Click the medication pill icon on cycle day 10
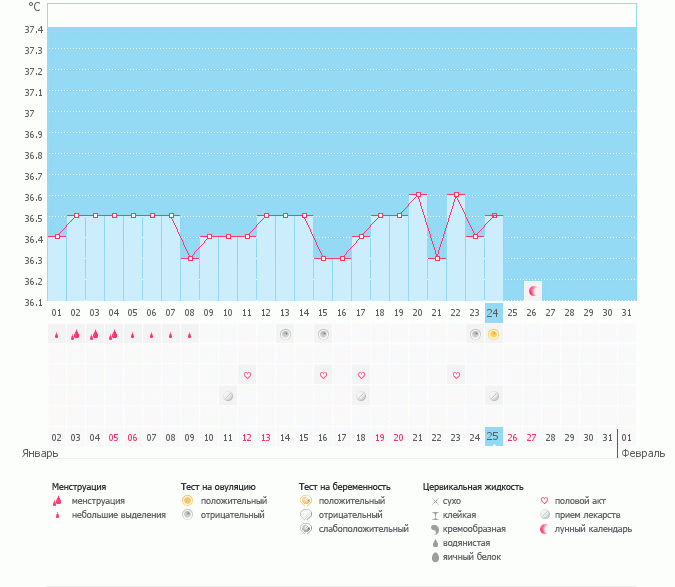This screenshot has height=587, width=675. click(x=228, y=396)
